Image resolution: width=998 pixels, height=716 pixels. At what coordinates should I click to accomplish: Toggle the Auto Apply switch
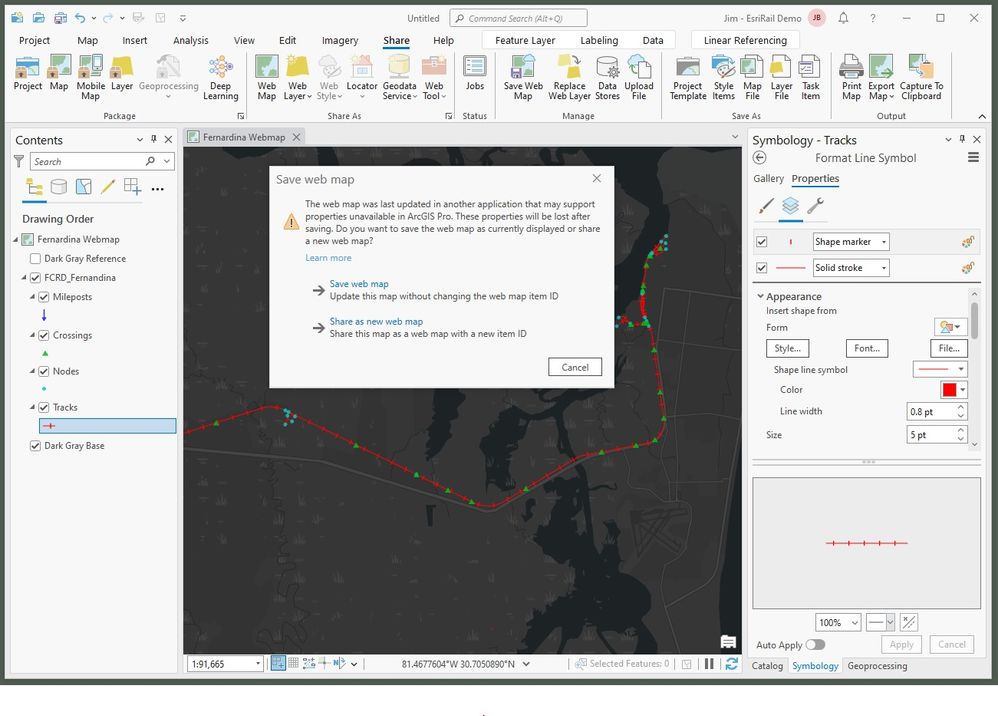click(815, 645)
